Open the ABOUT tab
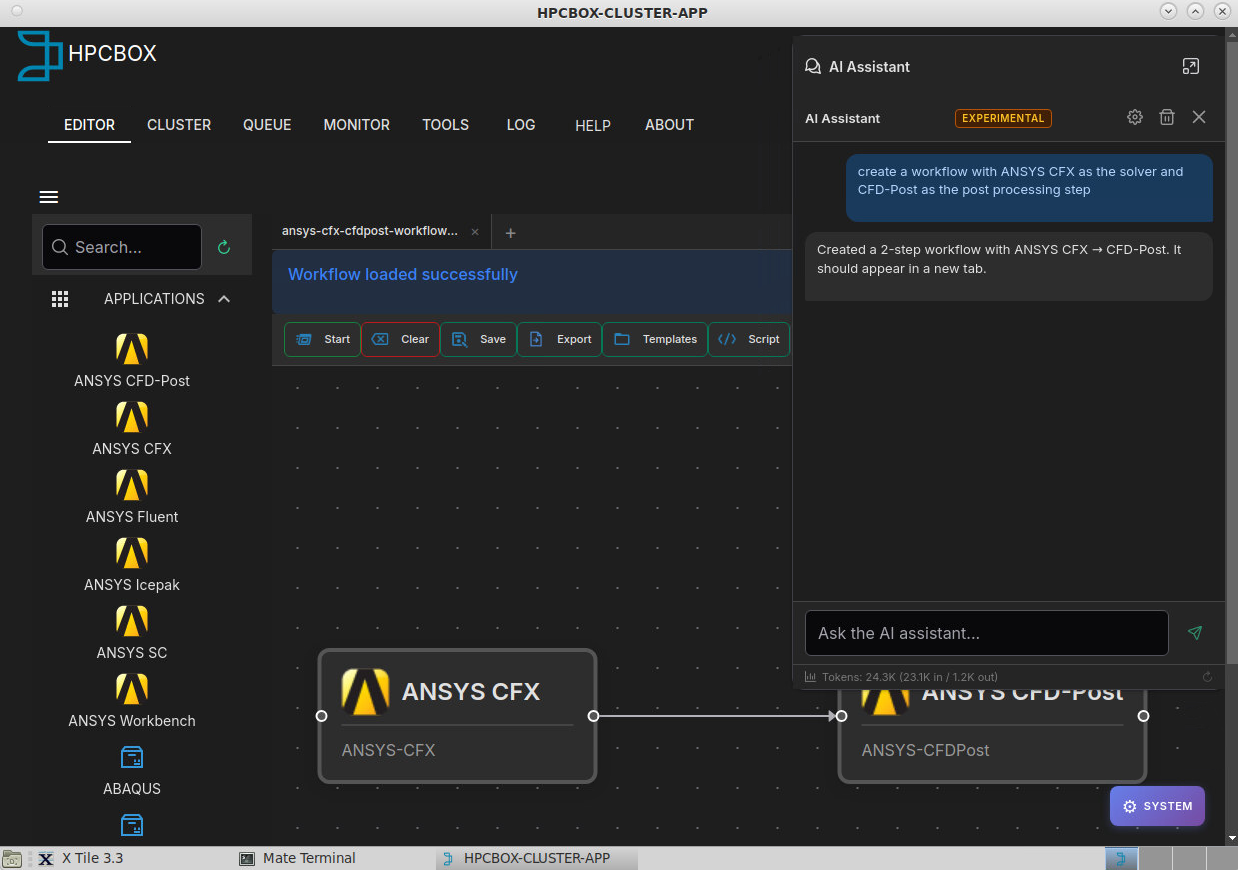The width and height of the screenshot is (1238, 870). tap(669, 125)
